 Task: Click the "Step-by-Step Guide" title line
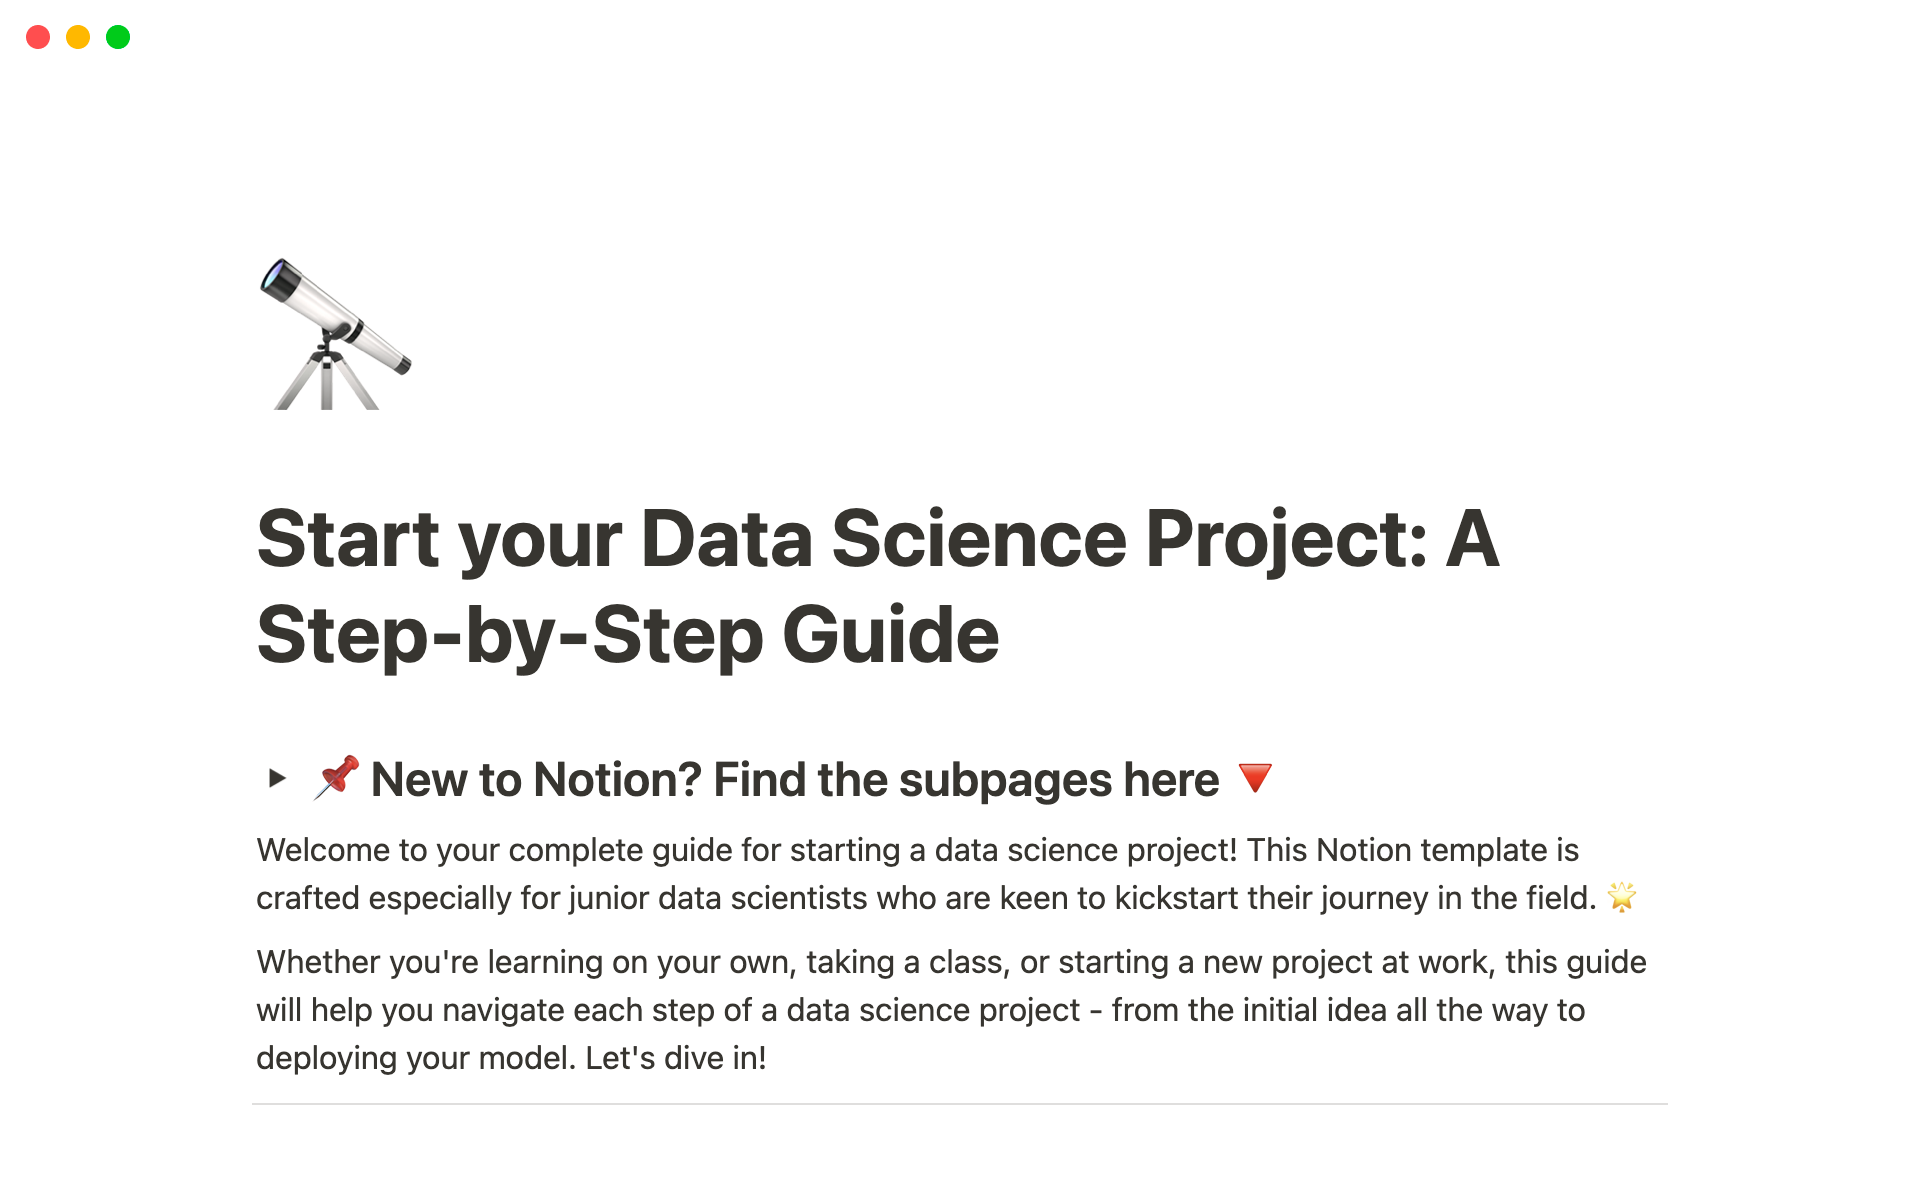[x=627, y=635]
